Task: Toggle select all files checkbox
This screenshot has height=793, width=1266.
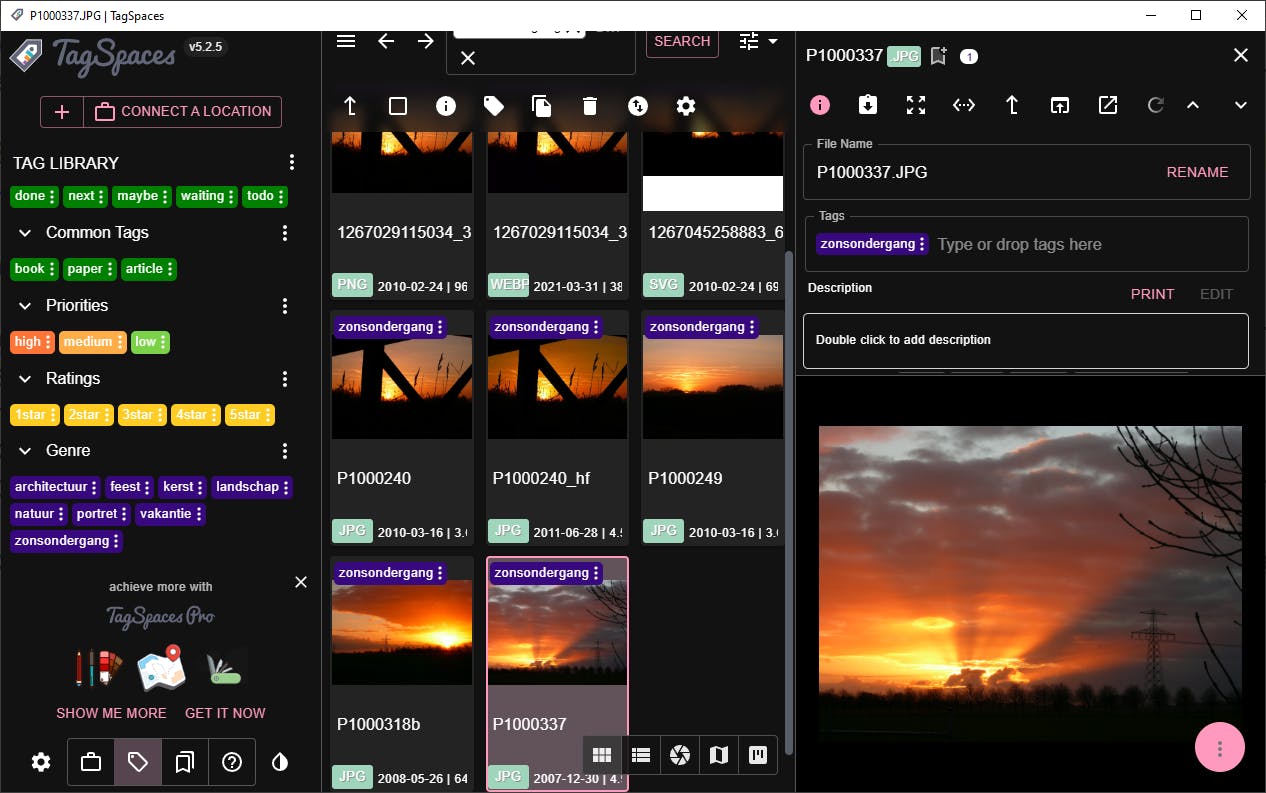Action: (x=398, y=106)
